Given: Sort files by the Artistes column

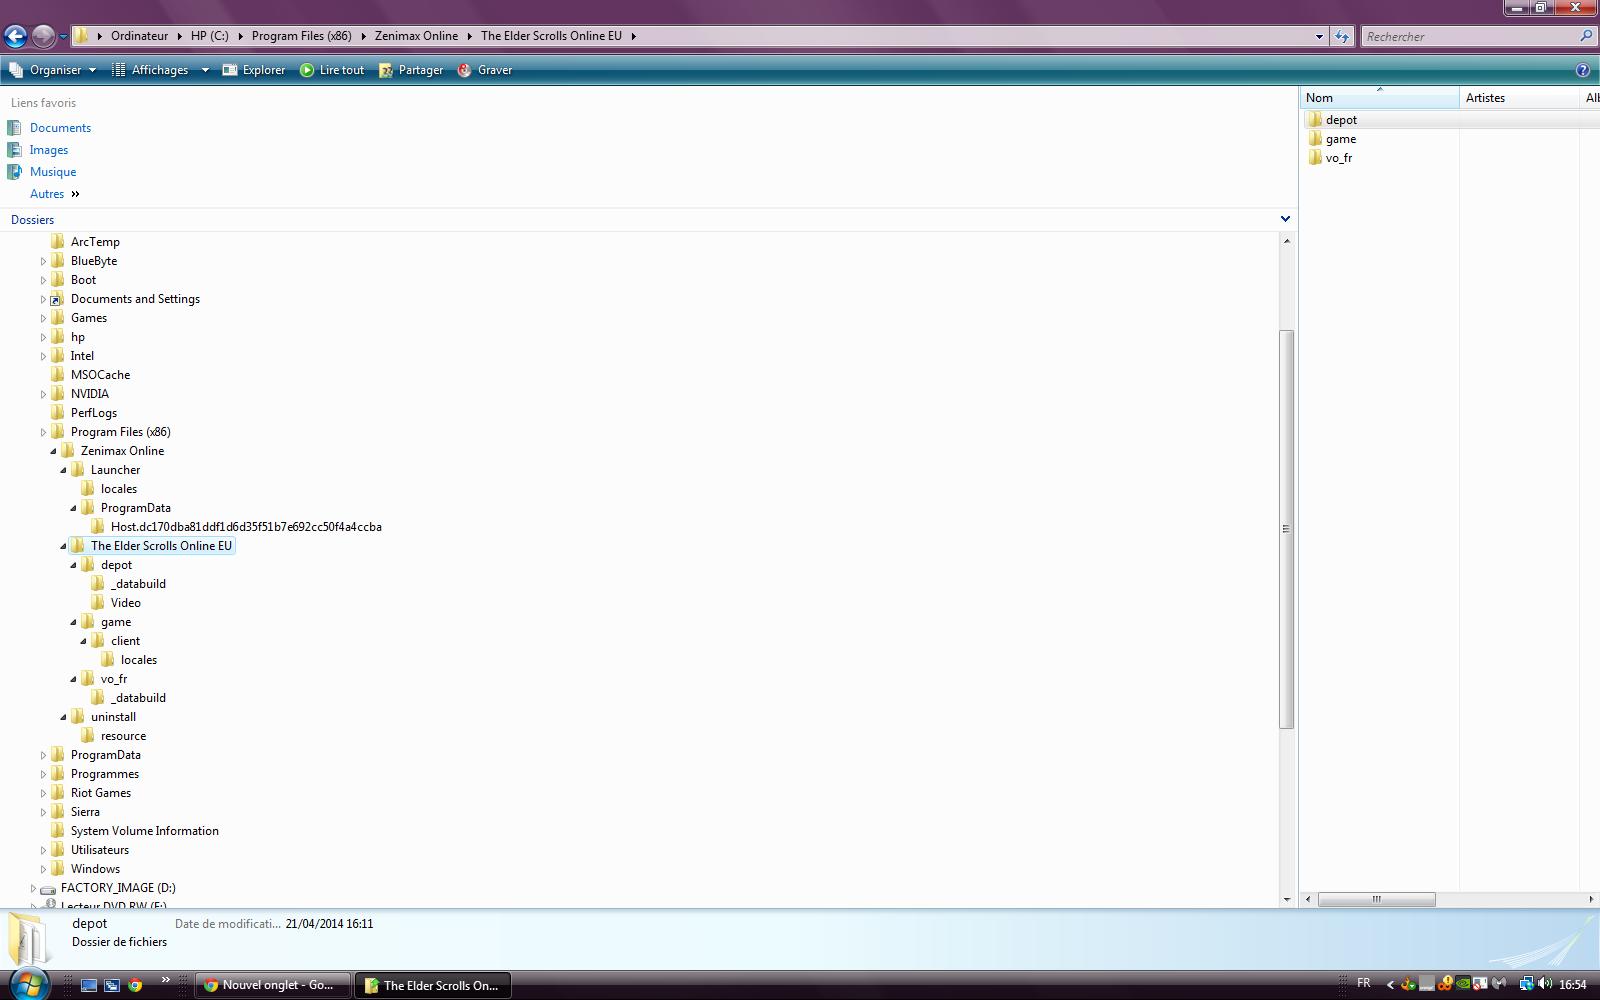Looking at the screenshot, I should click(1519, 98).
